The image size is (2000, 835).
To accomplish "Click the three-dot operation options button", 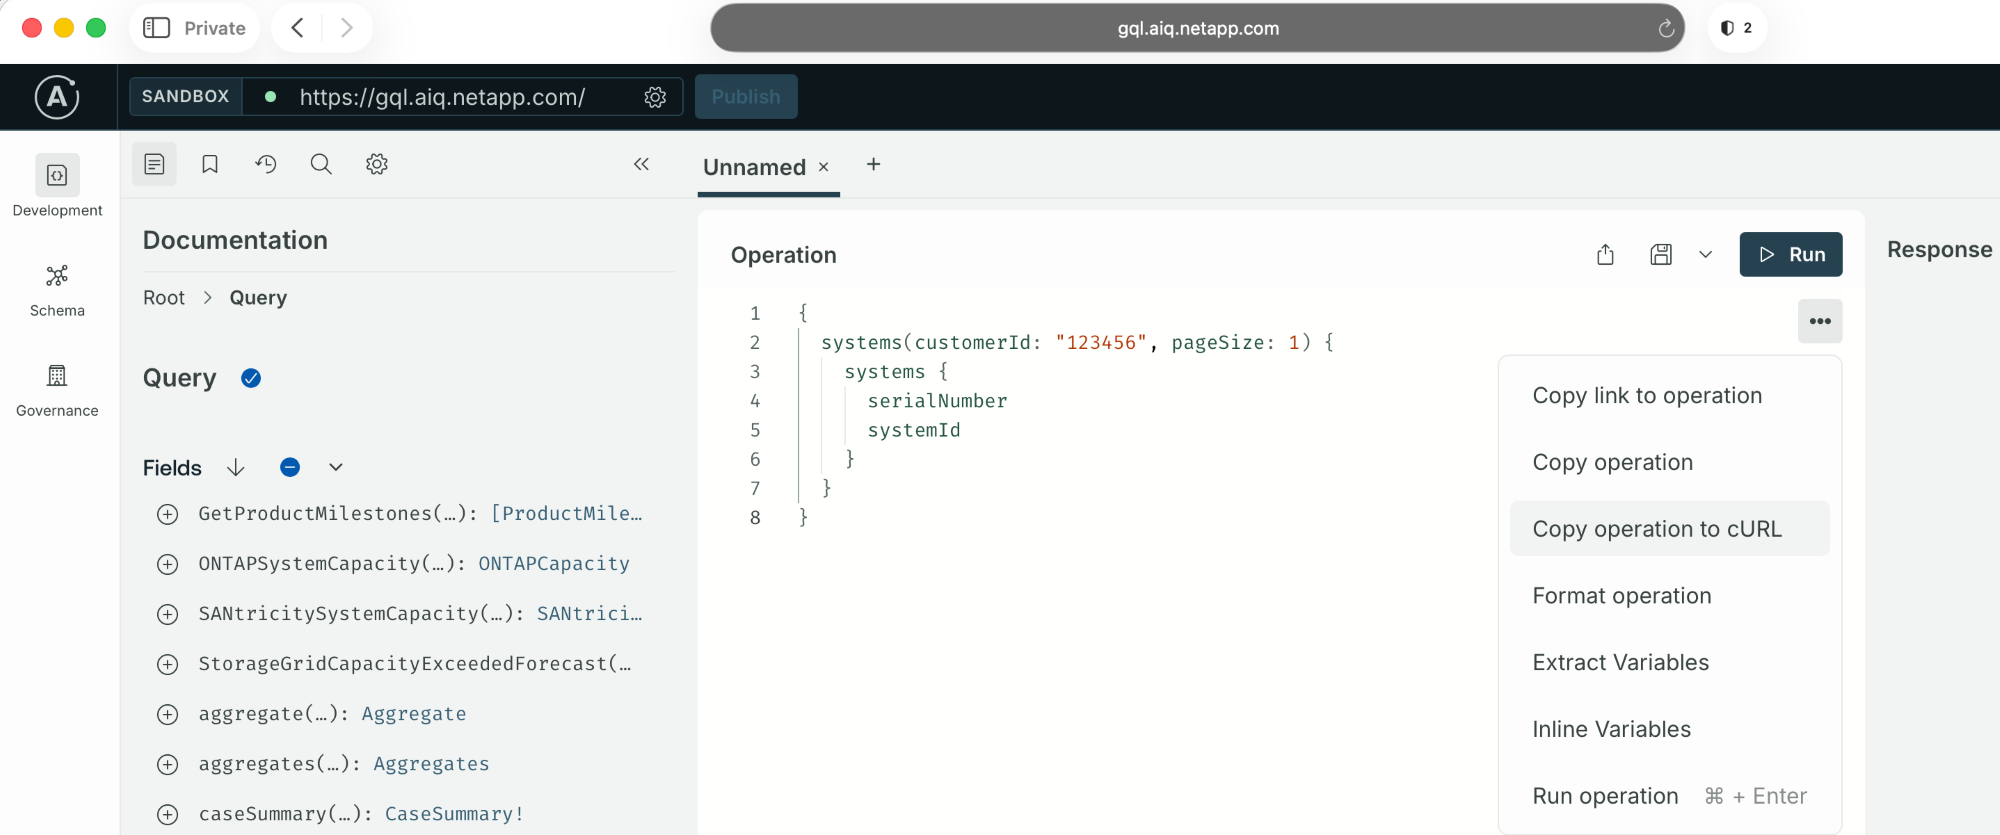I will coord(1820,321).
